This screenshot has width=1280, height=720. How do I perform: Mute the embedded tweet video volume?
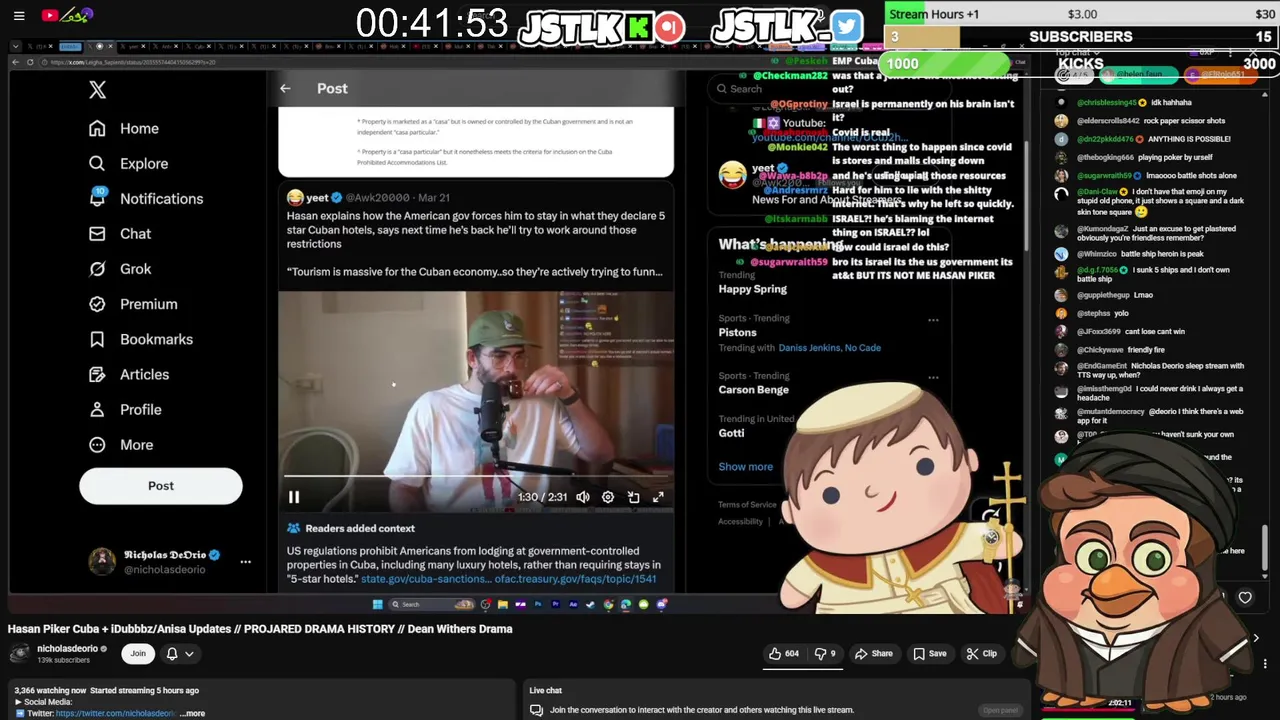click(583, 497)
